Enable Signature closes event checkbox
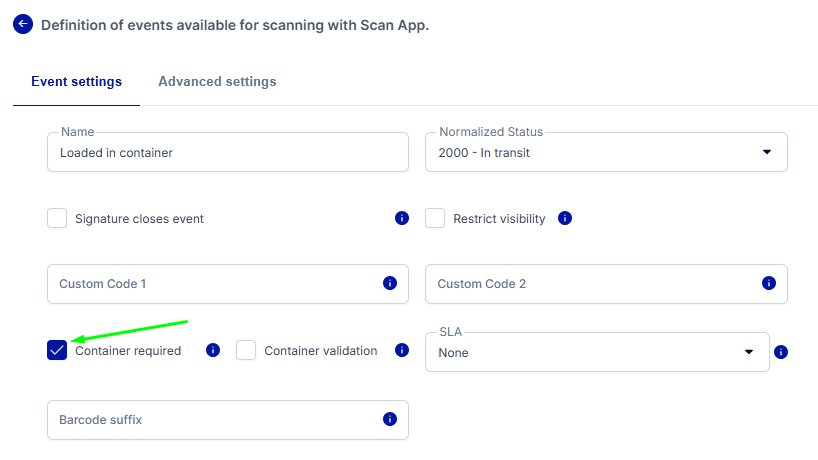This screenshot has width=818, height=460. (x=57, y=218)
